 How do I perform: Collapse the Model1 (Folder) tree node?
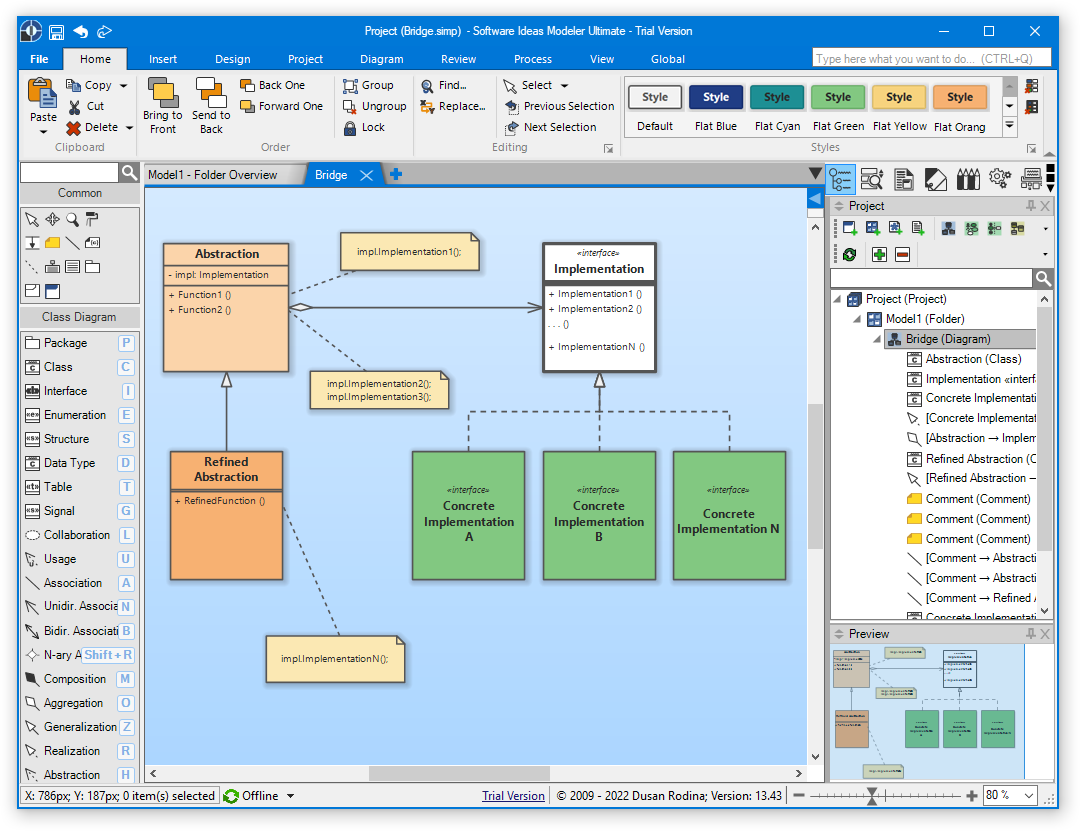point(857,319)
